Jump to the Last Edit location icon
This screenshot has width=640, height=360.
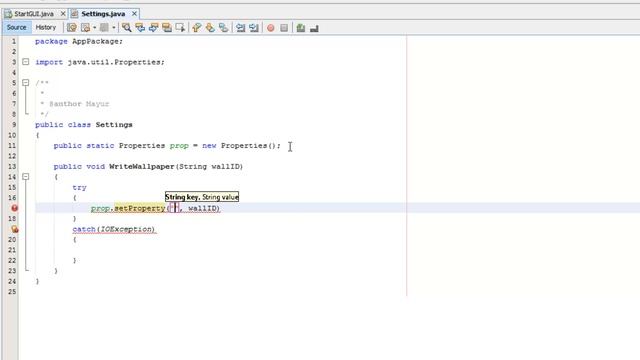click(x=72, y=28)
